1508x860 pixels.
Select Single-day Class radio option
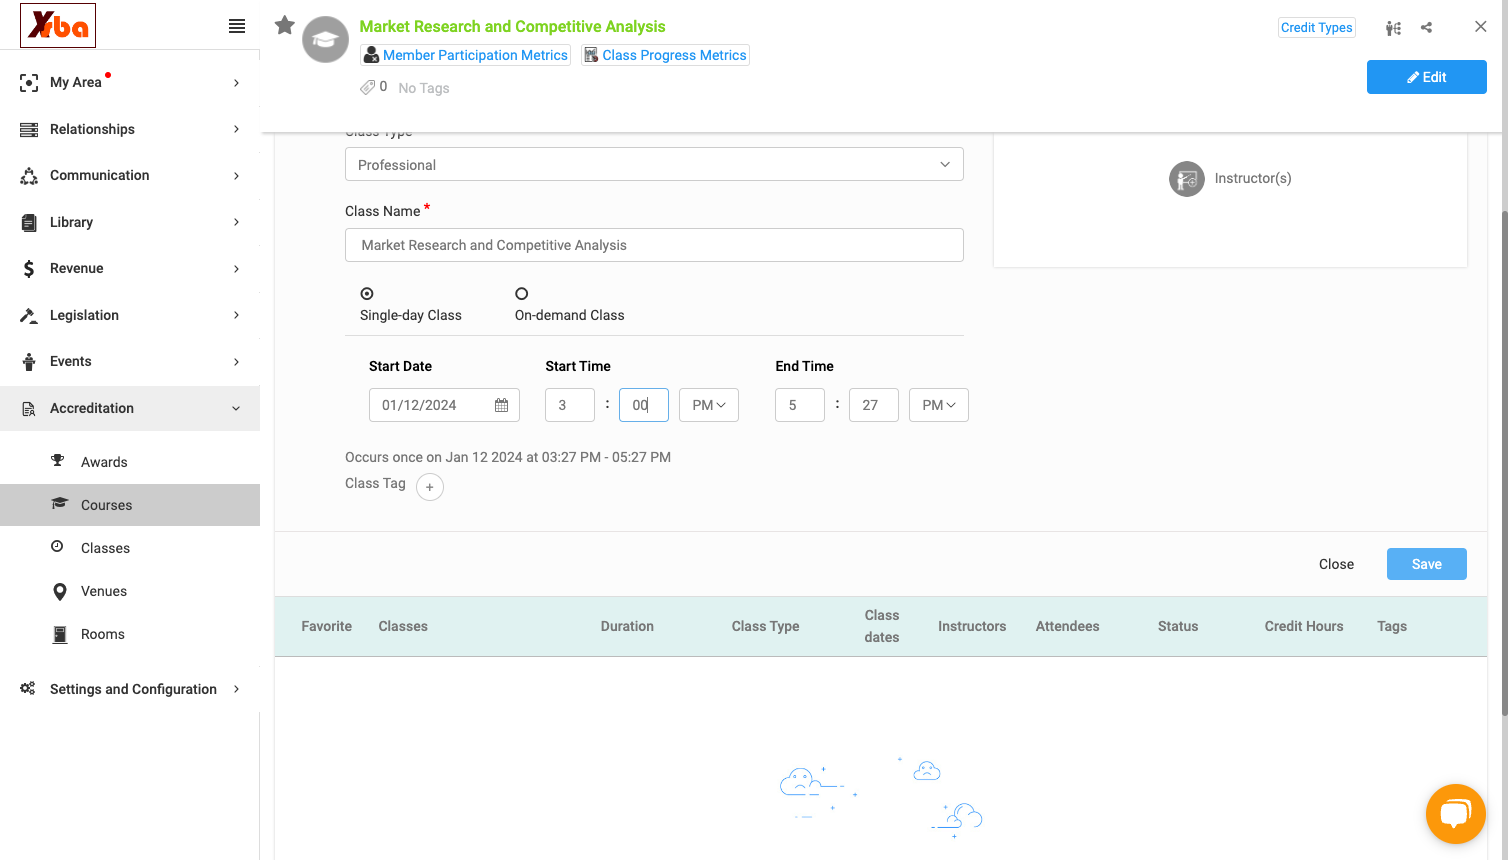pos(367,294)
